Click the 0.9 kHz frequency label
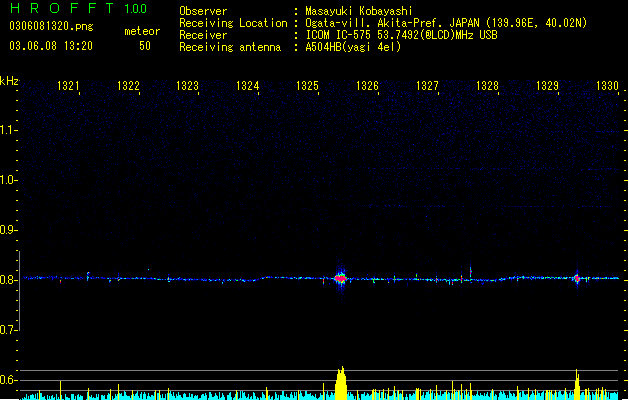Image resolution: width=629 pixels, height=400 pixels. point(8,230)
